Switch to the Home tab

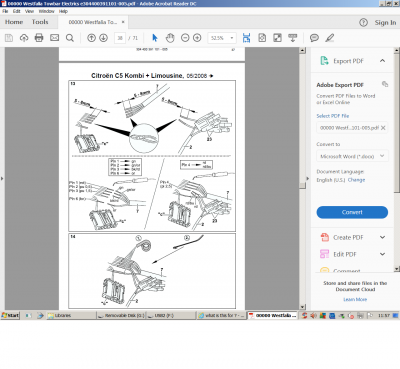tap(14, 22)
